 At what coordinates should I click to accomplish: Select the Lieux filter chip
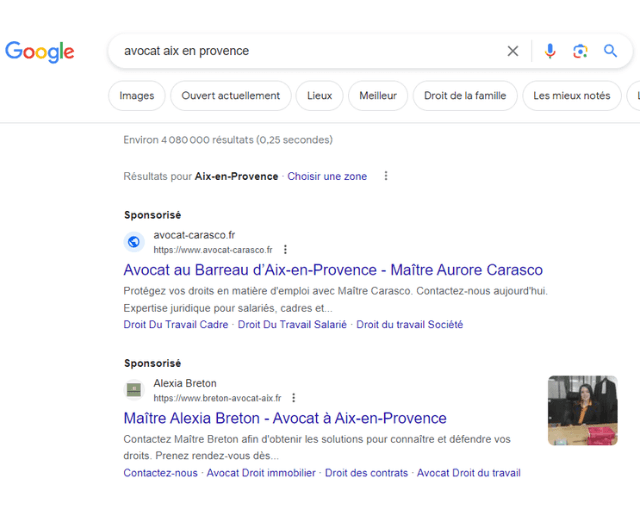point(319,96)
